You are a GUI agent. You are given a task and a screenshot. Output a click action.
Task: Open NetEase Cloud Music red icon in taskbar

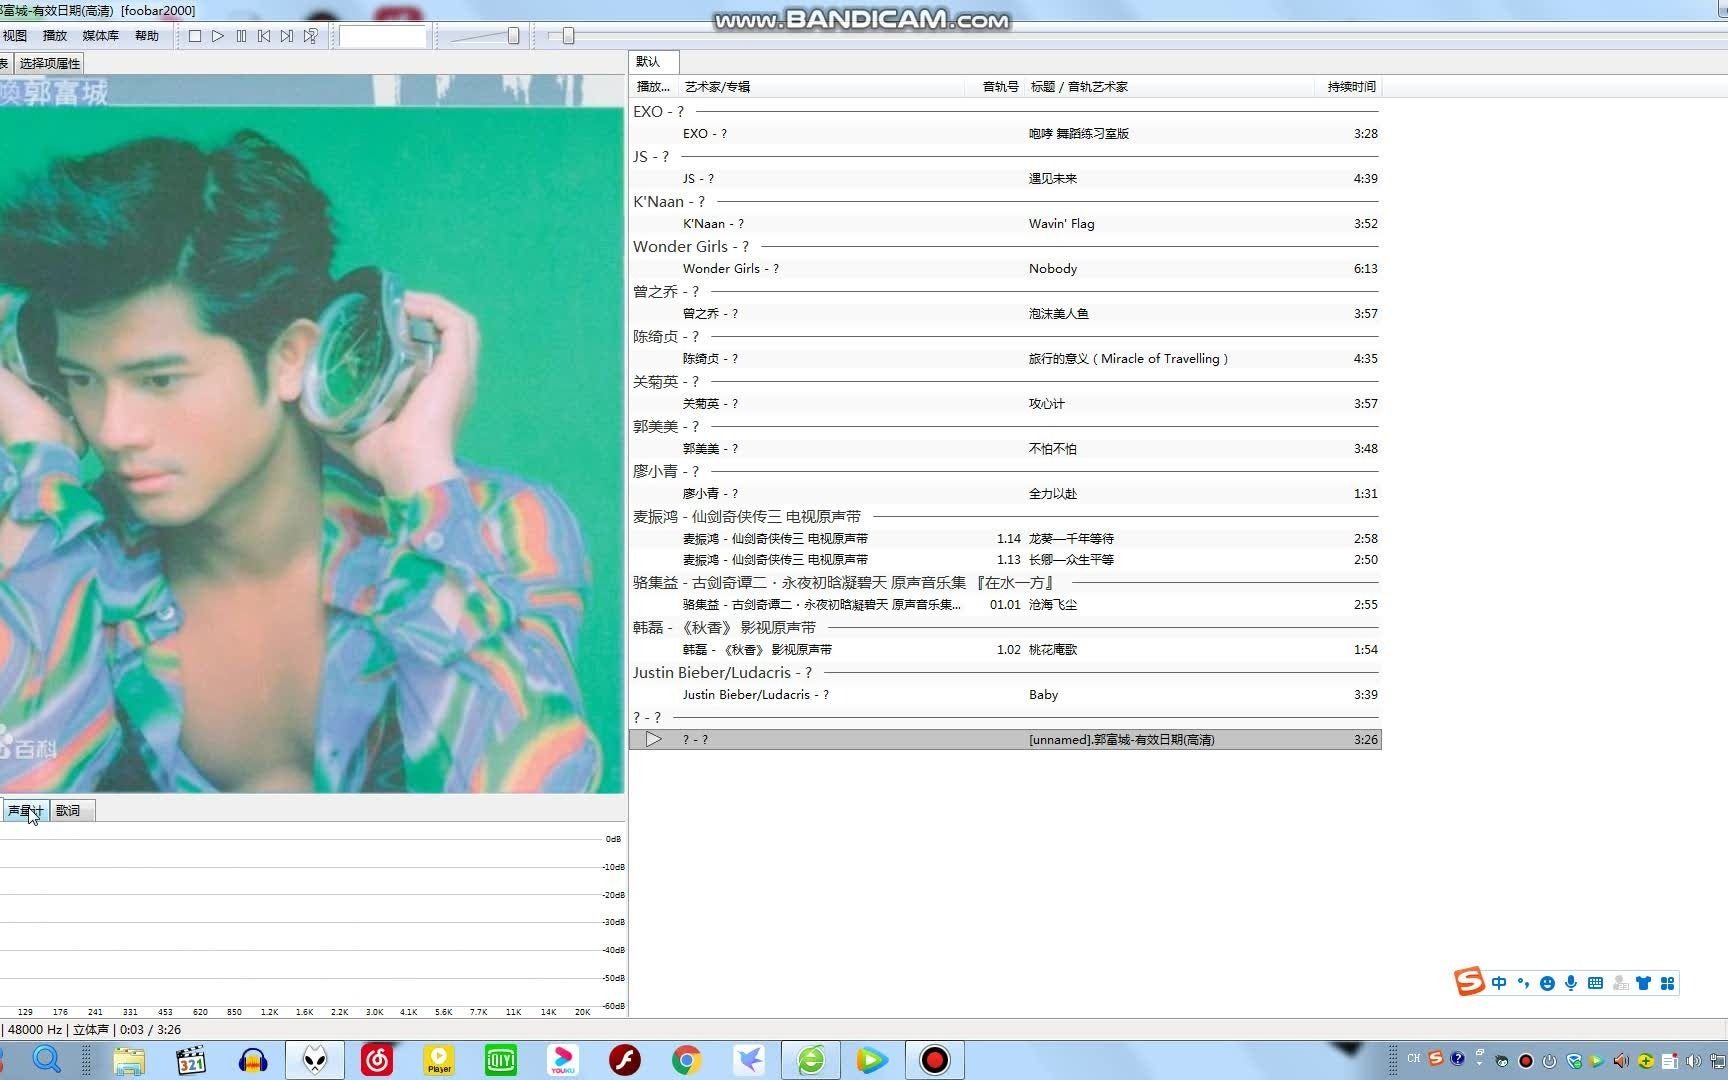(377, 1060)
